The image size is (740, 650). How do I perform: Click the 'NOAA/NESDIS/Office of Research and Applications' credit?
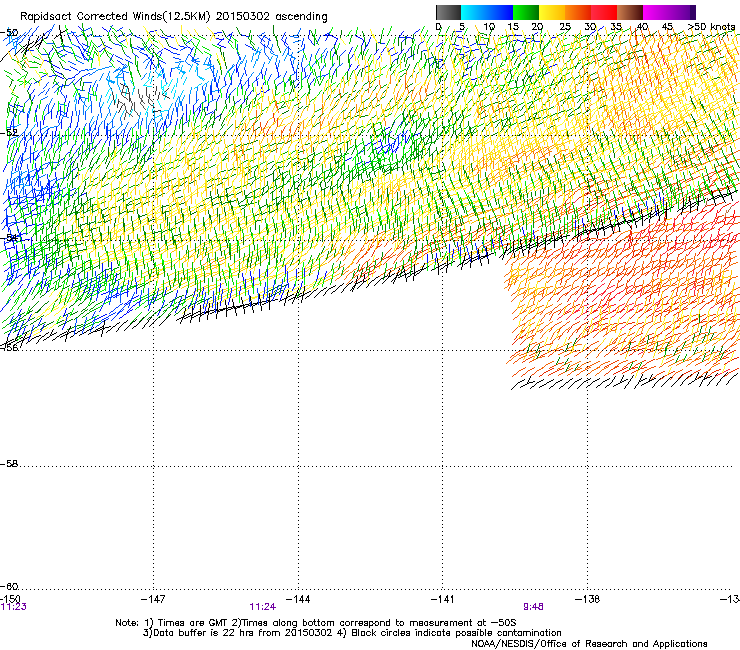pos(589,644)
